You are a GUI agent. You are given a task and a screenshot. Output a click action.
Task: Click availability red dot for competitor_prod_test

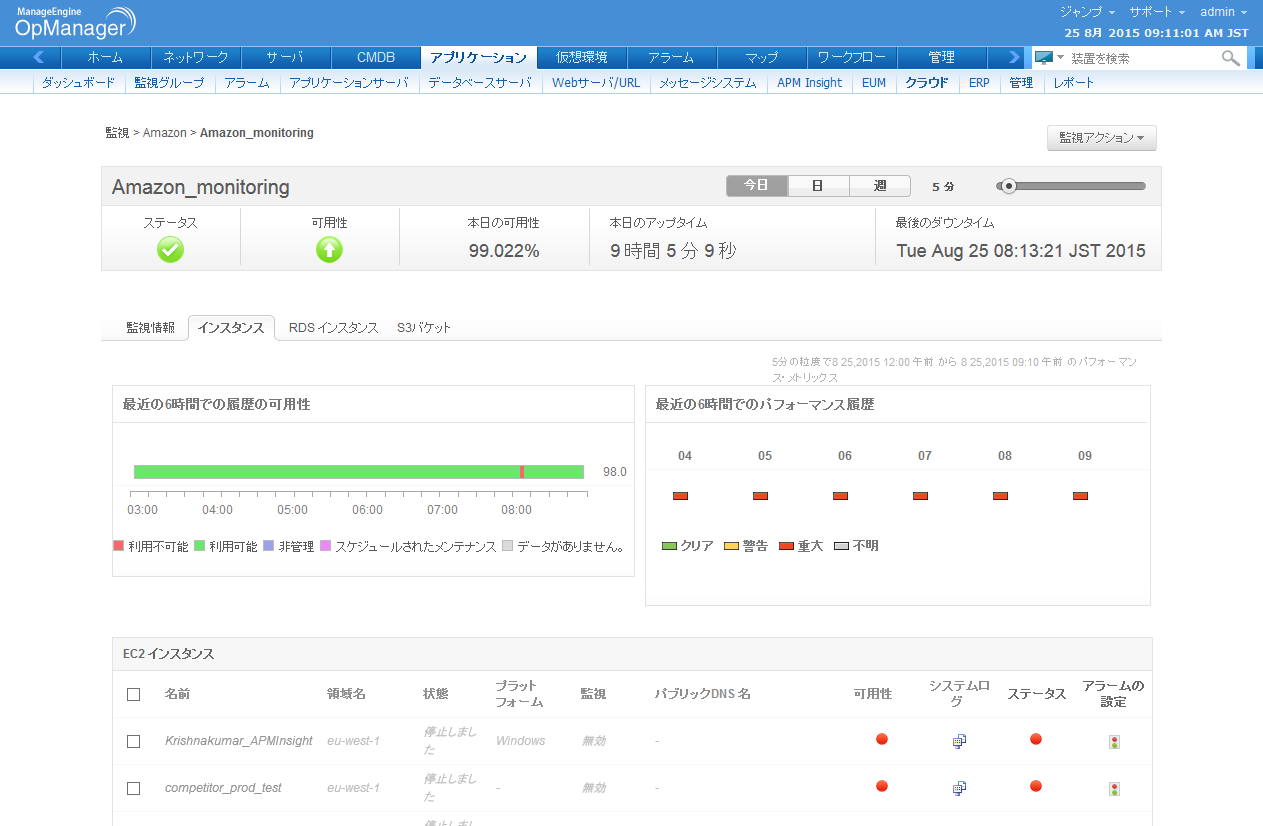[882, 786]
